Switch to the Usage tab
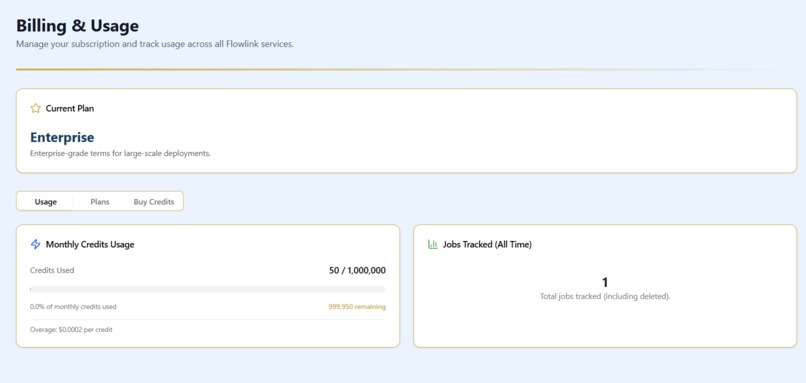This screenshot has width=806, height=383. point(46,202)
